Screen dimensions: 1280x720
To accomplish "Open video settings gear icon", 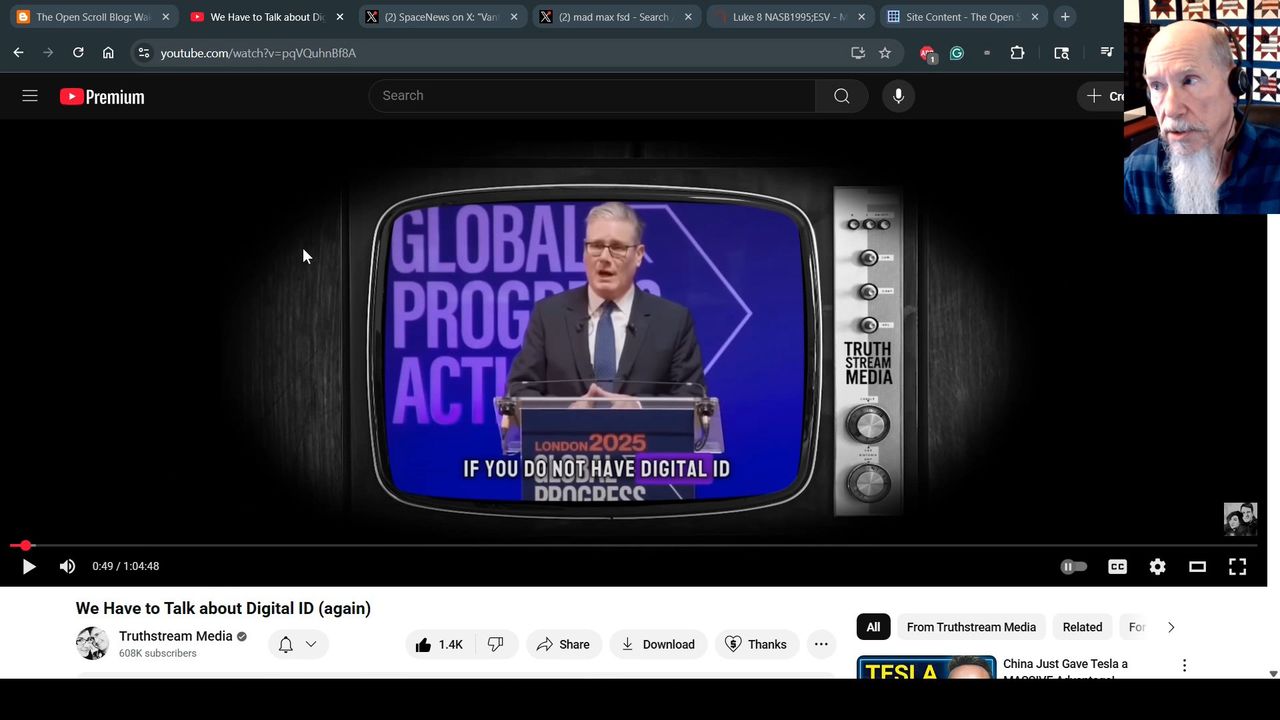I will pos(1157,566).
